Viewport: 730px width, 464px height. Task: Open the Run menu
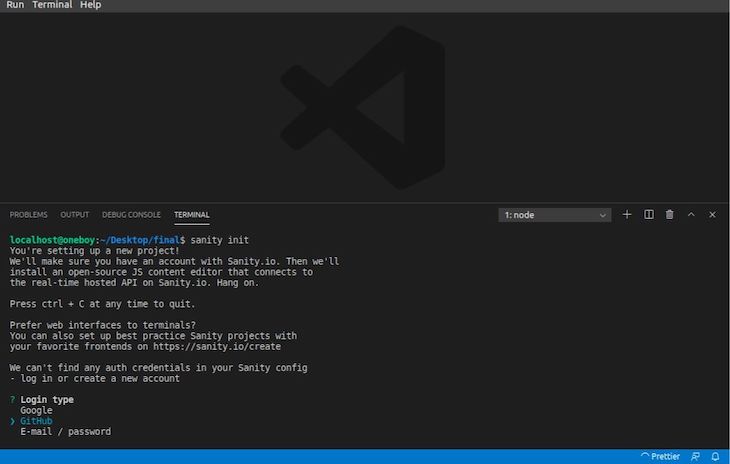15,5
